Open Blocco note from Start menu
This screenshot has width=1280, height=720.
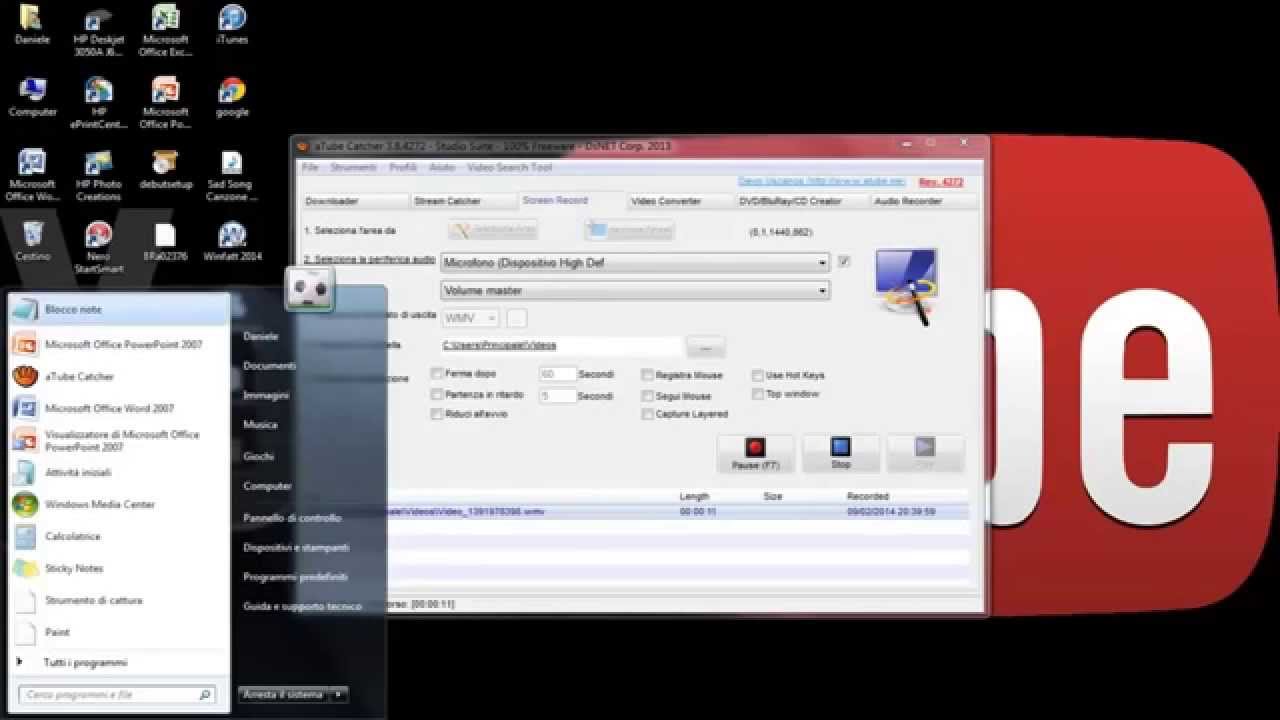coord(119,310)
